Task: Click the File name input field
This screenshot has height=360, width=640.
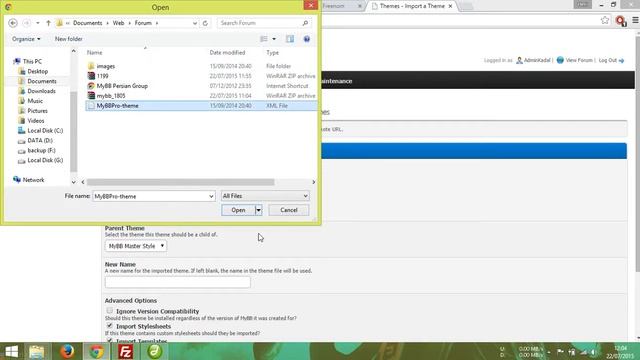Action: click(151, 196)
